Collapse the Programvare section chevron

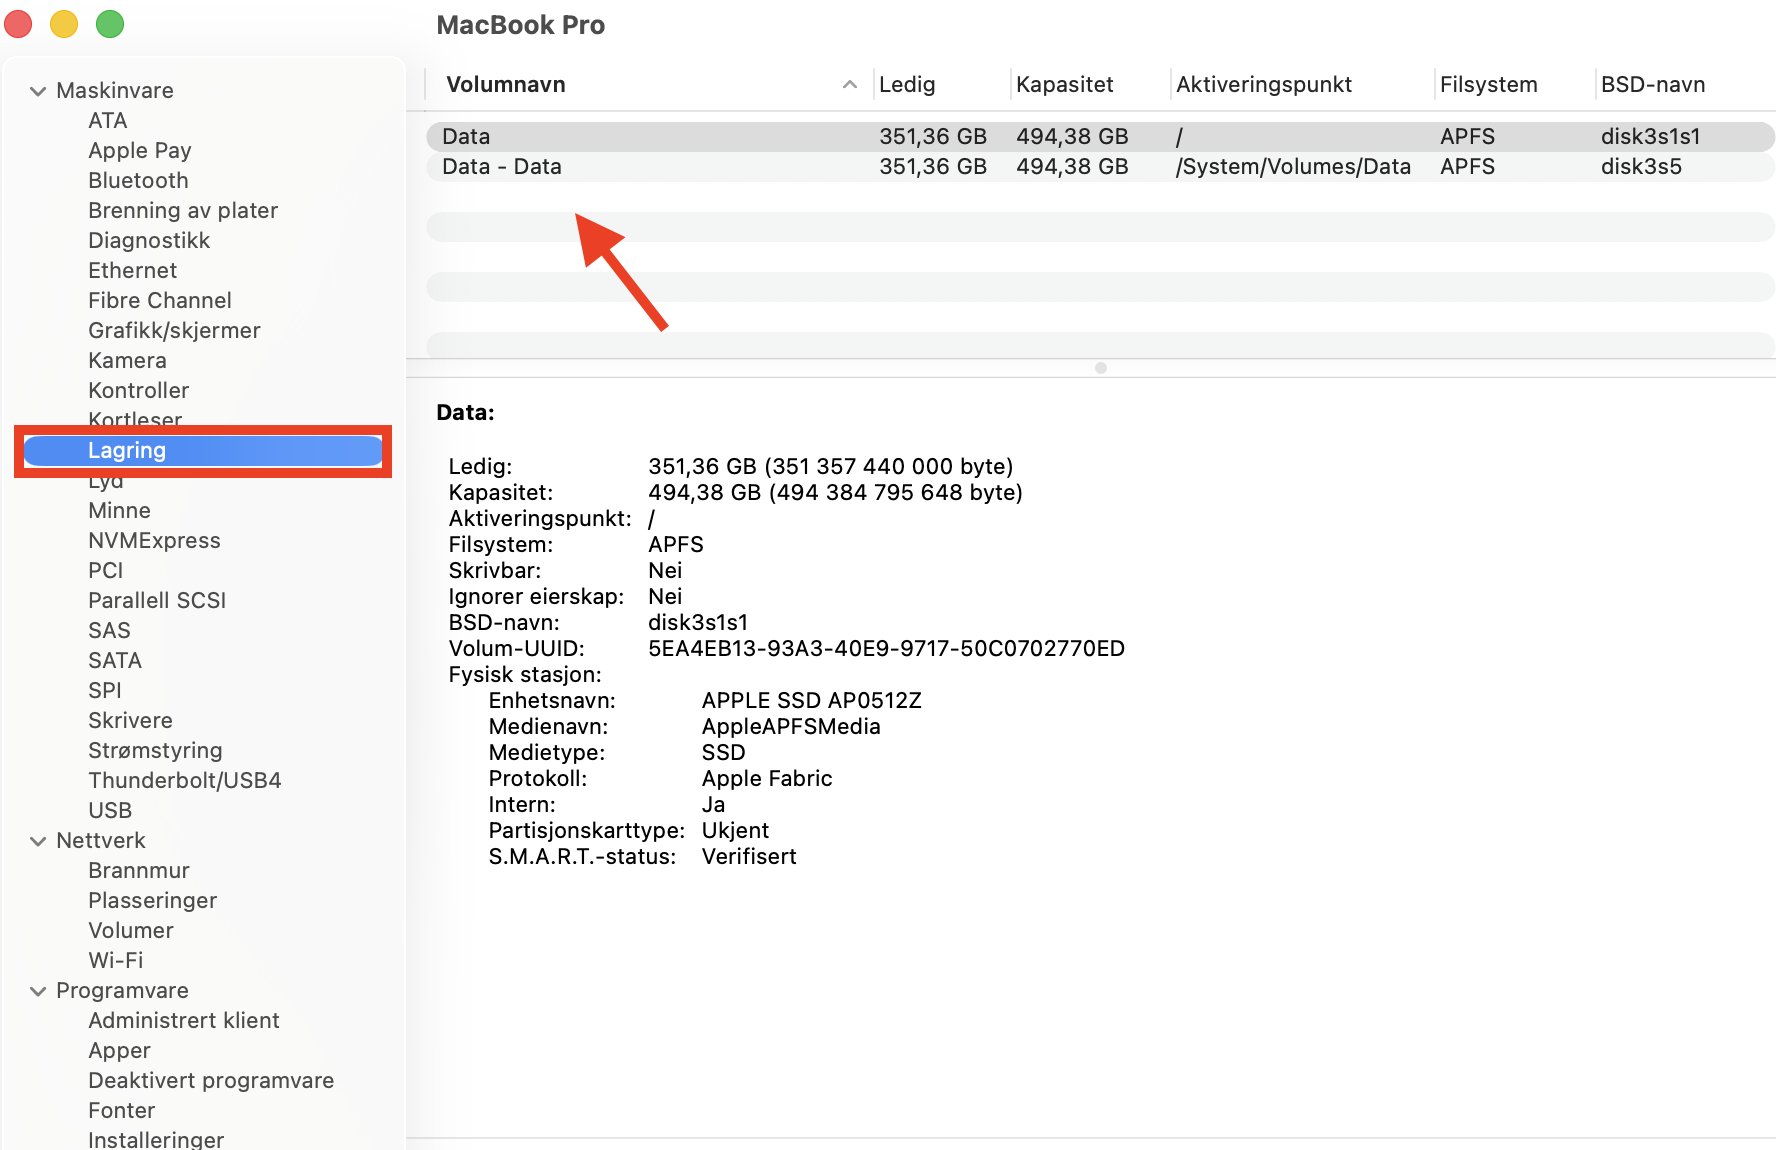point(38,991)
